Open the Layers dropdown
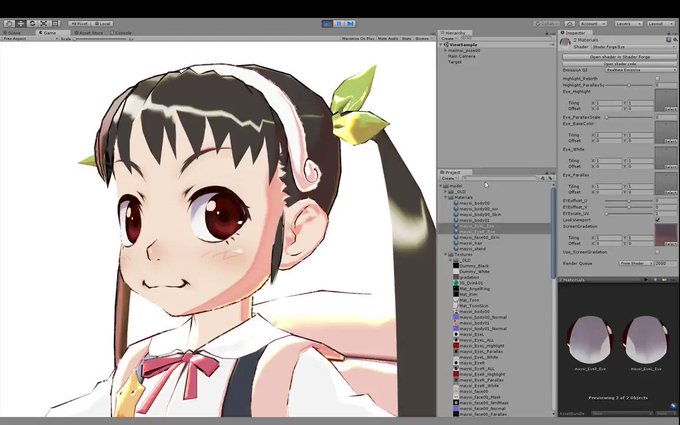The image size is (680, 425). [x=628, y=23]
